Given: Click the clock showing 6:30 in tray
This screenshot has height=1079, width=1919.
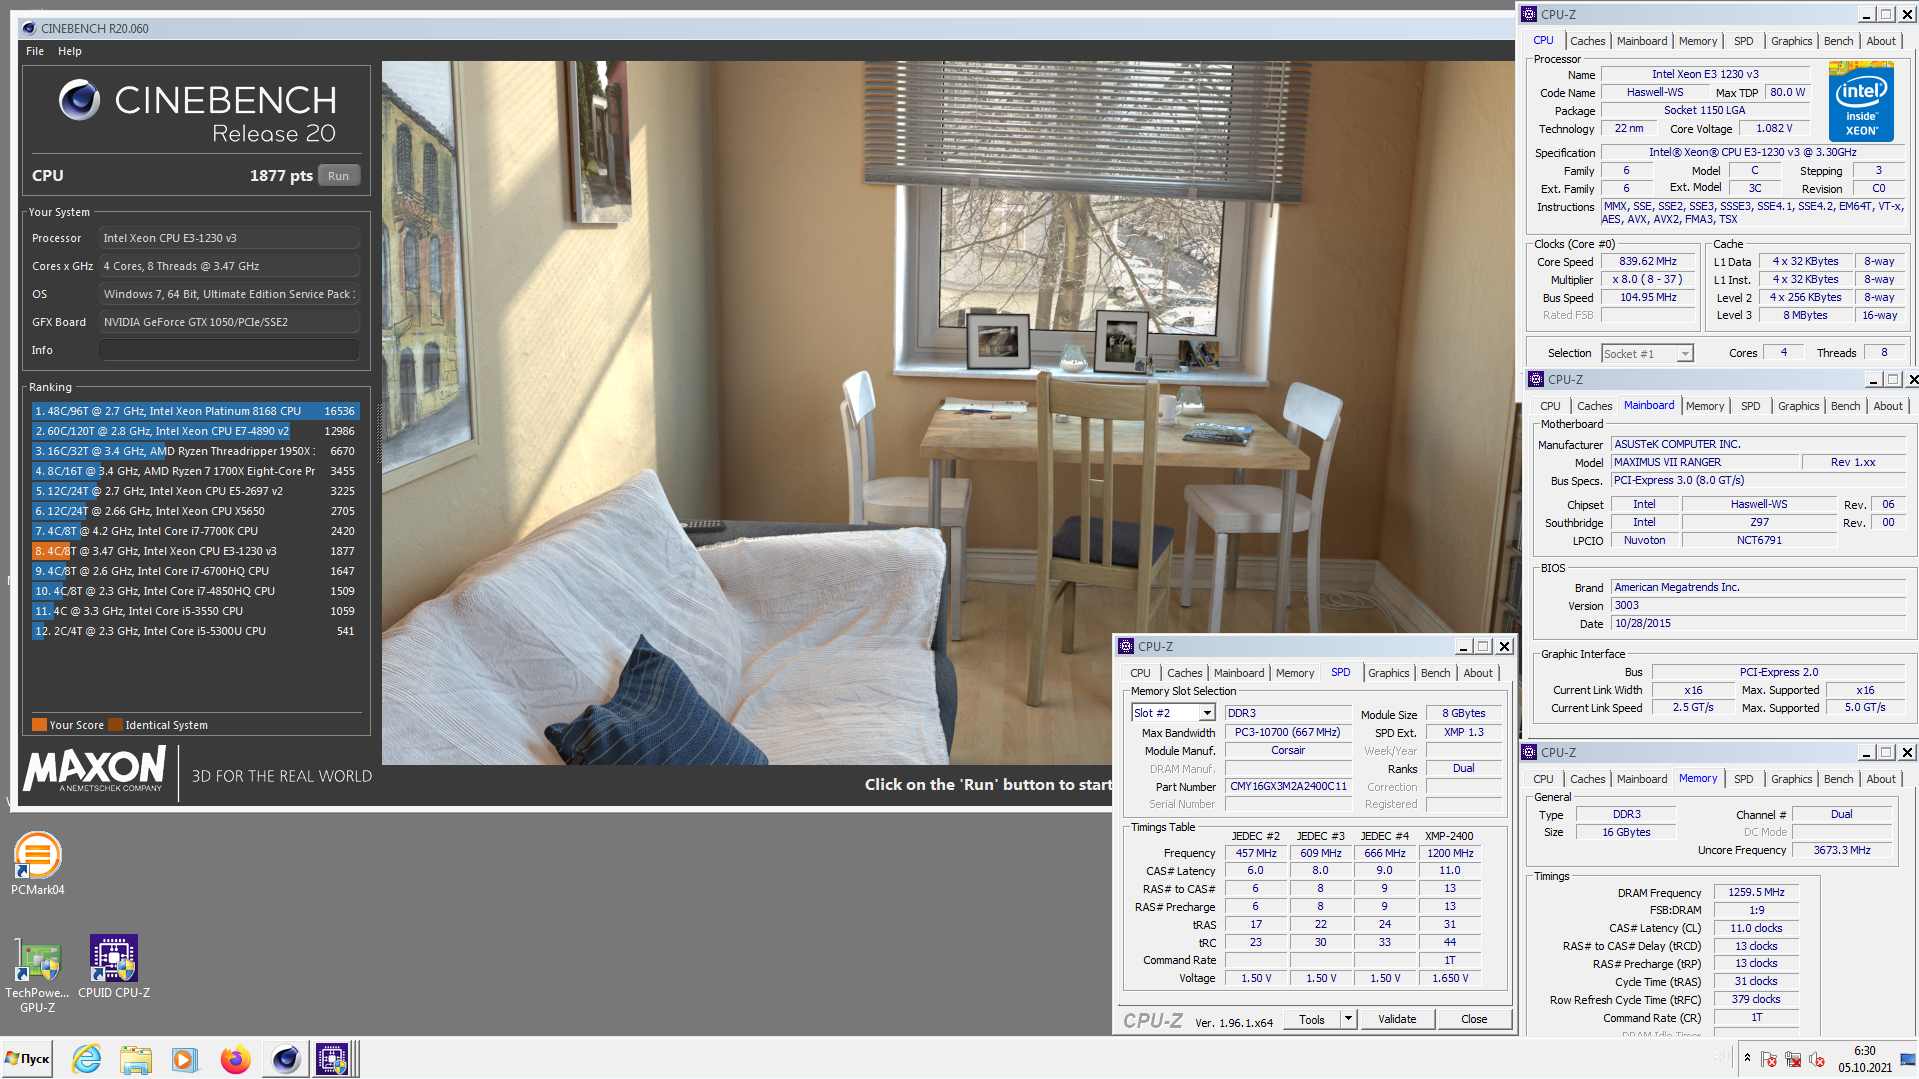Looking at the screenshot, I should tap(1864, 1051).
